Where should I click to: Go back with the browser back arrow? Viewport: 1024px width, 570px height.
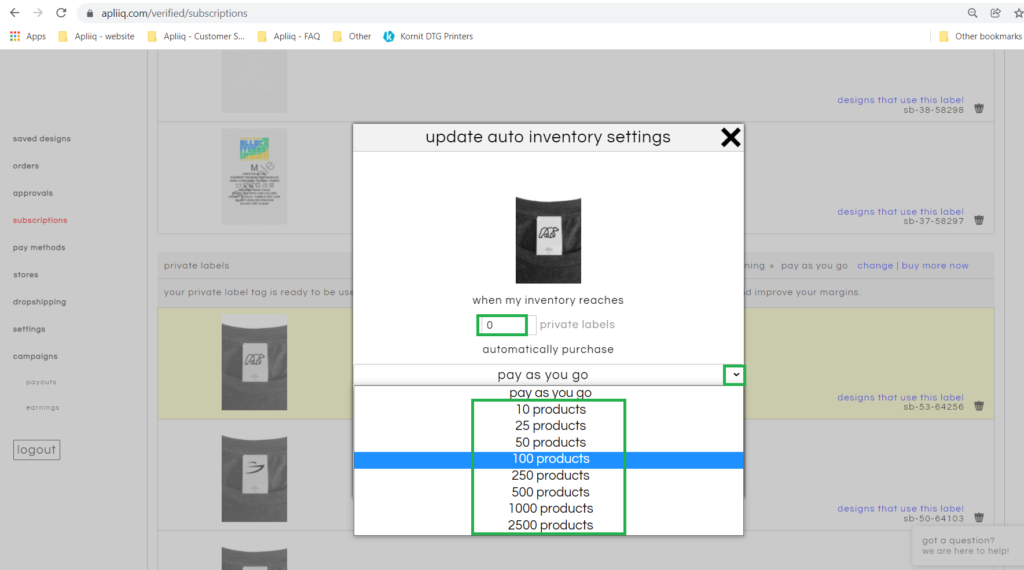[x=14, y=13]
